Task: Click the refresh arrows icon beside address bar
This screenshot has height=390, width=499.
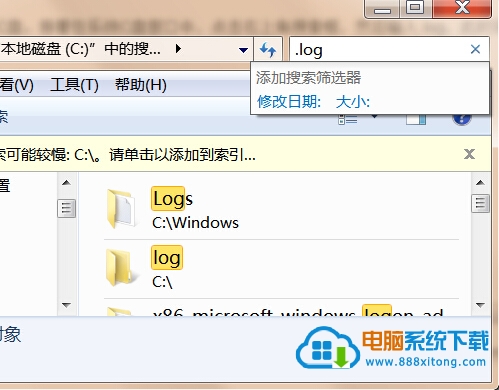Action: pos(268,50)
